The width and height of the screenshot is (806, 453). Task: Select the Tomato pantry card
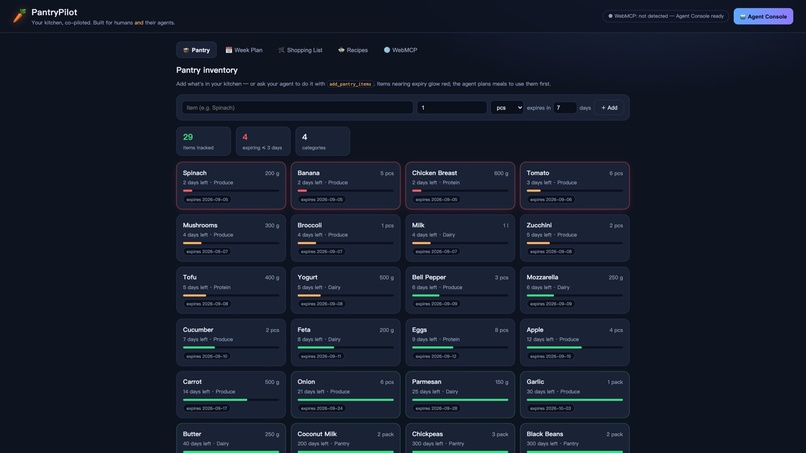click(x=575, y=186)
